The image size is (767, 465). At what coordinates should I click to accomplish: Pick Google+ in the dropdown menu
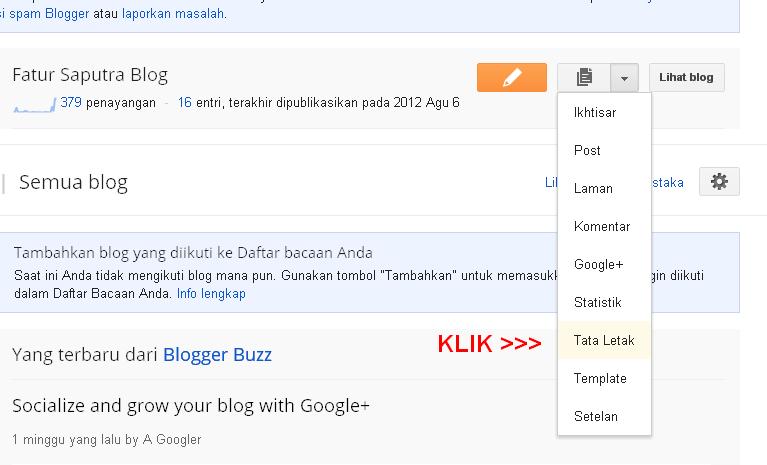tap(604, 265)
